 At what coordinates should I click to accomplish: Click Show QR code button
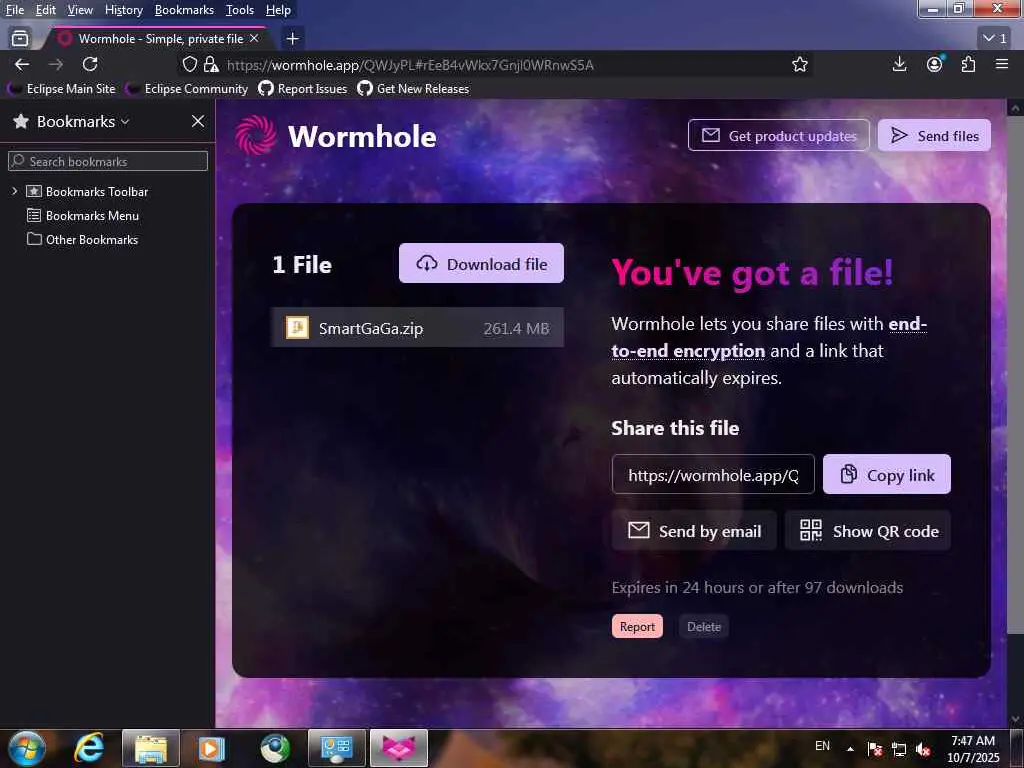pos(868,531)
